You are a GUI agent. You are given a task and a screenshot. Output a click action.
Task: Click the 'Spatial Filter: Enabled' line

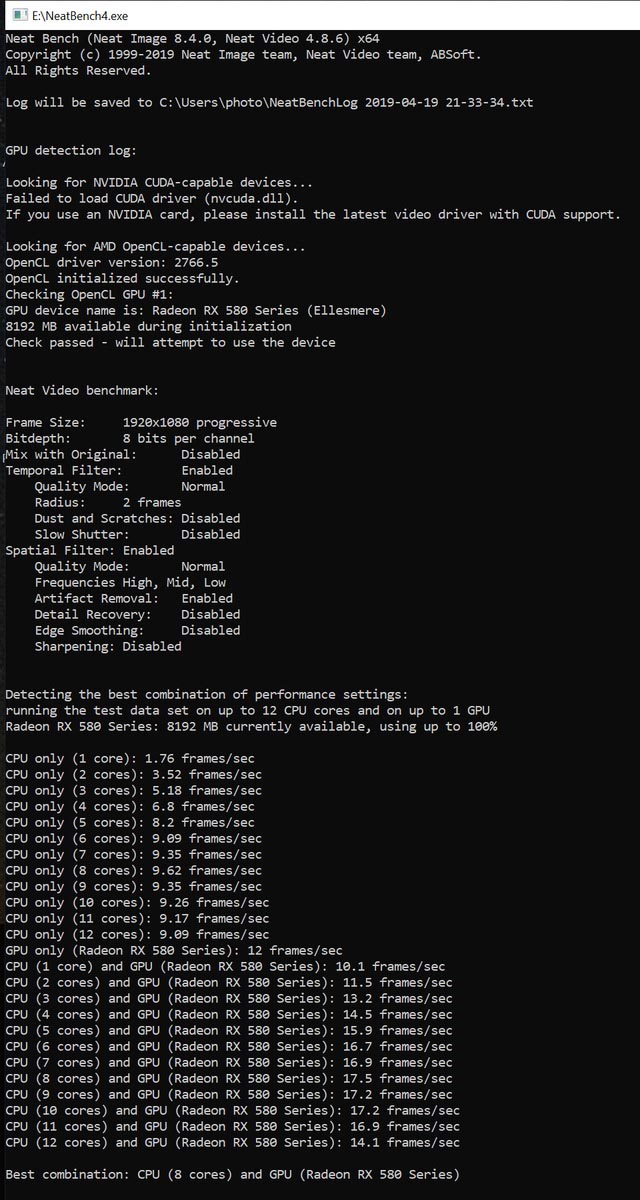tap(90, 551)
